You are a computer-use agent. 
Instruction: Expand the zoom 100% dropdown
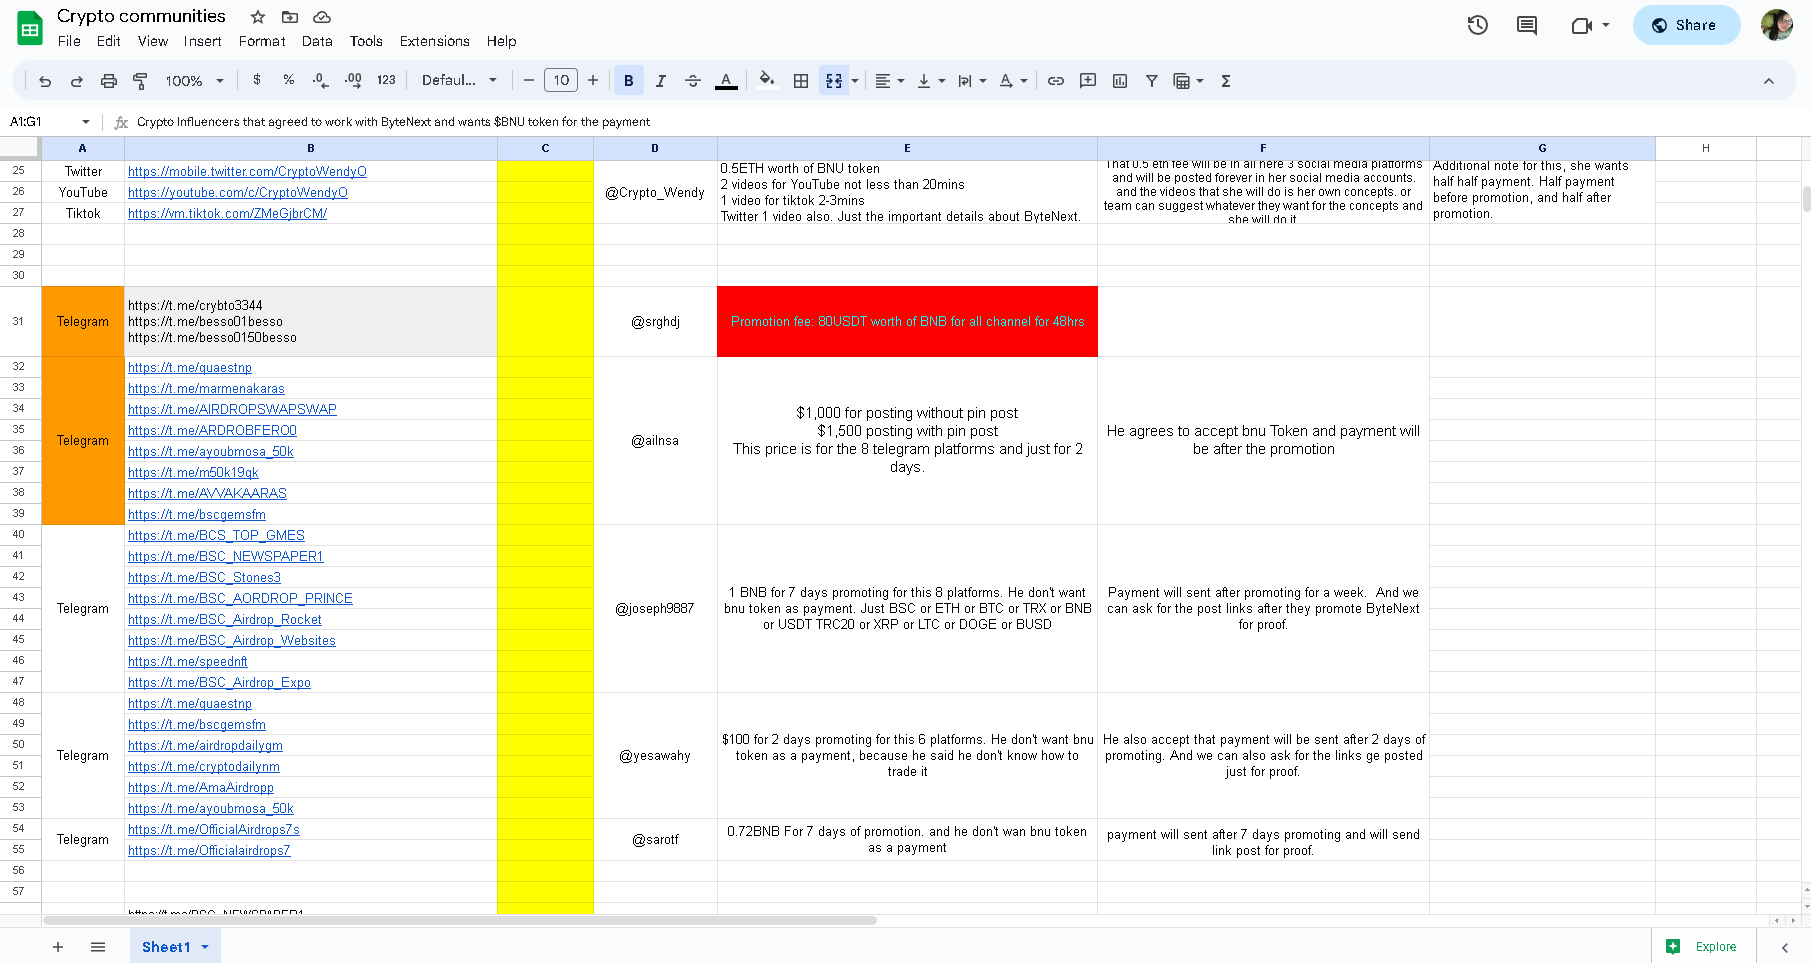(195, 81)
